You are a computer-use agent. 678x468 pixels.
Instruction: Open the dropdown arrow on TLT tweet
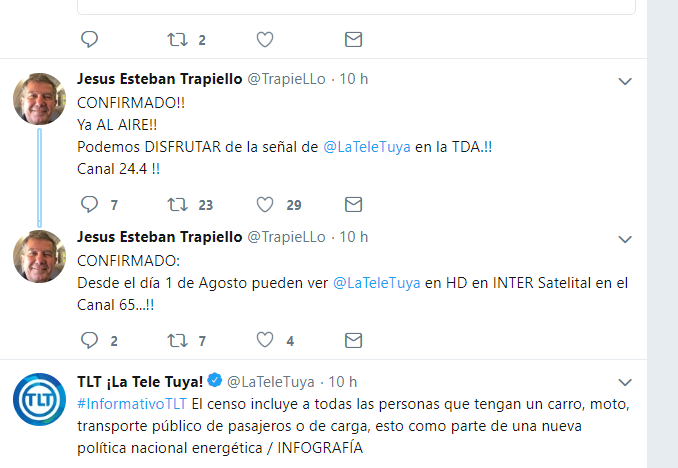click(625, 383)
